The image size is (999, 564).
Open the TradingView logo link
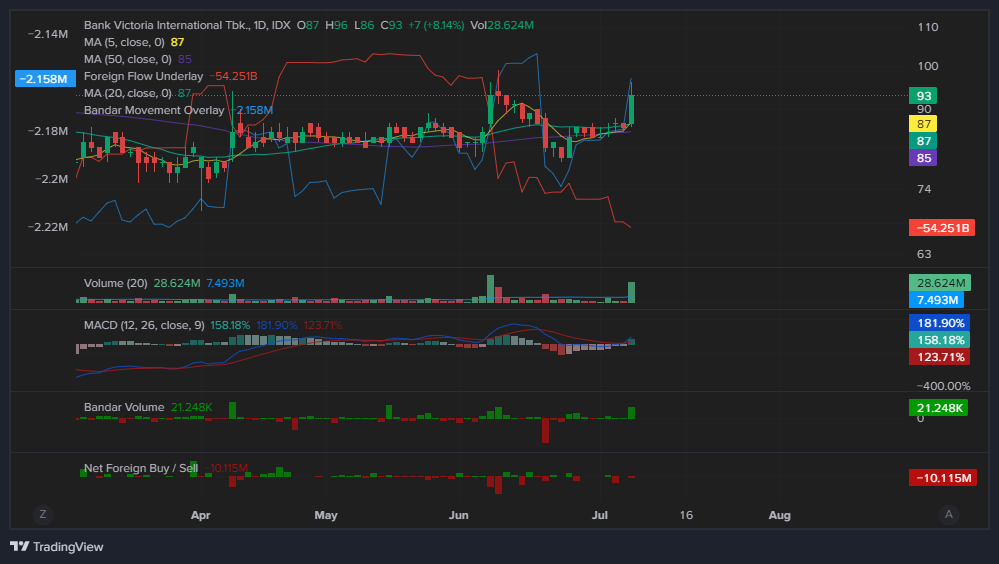pyautogui.click(x=57, y=547)
